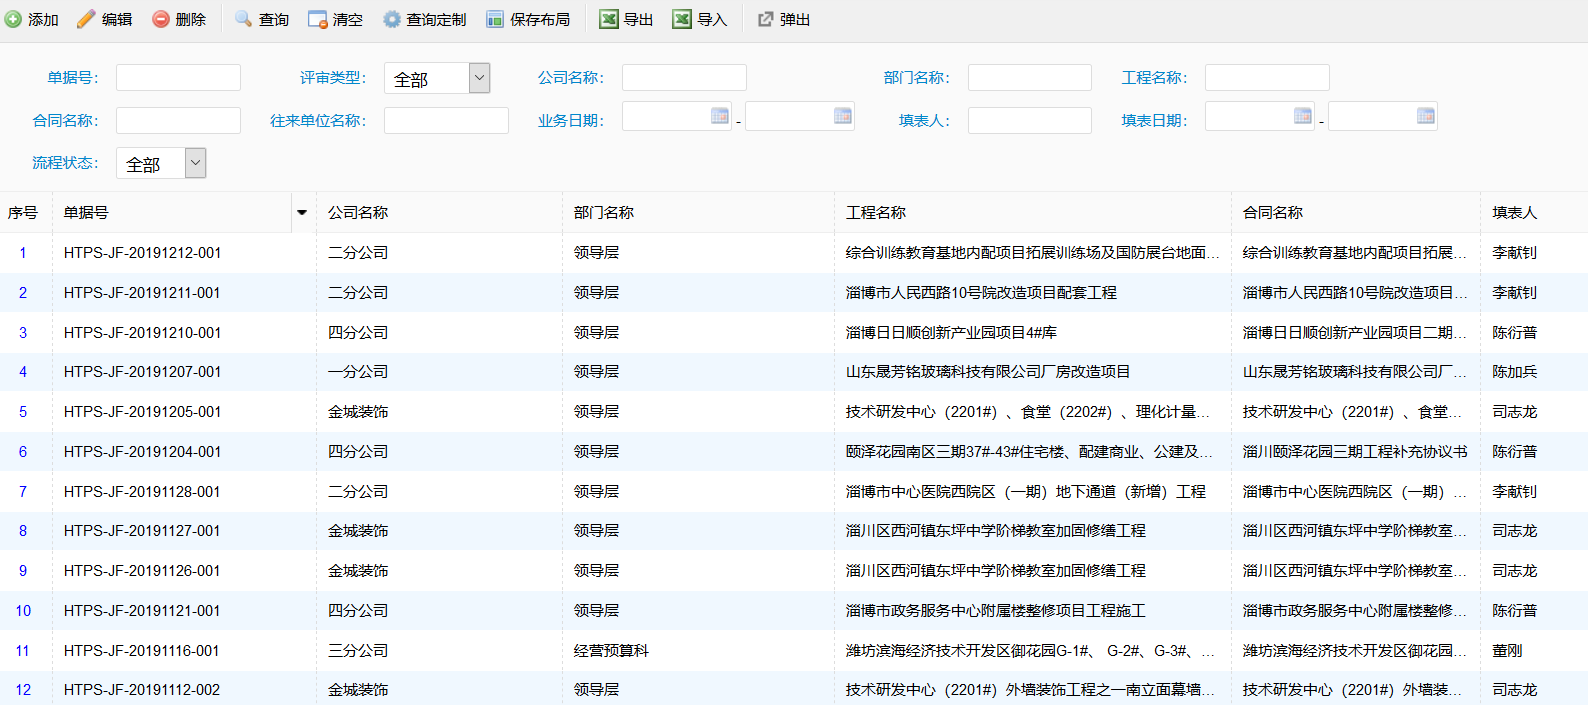The width and height of the screenshot is (1588, 705).
Task: Focus the 公司名称 input field
Action: pos(684,78)
